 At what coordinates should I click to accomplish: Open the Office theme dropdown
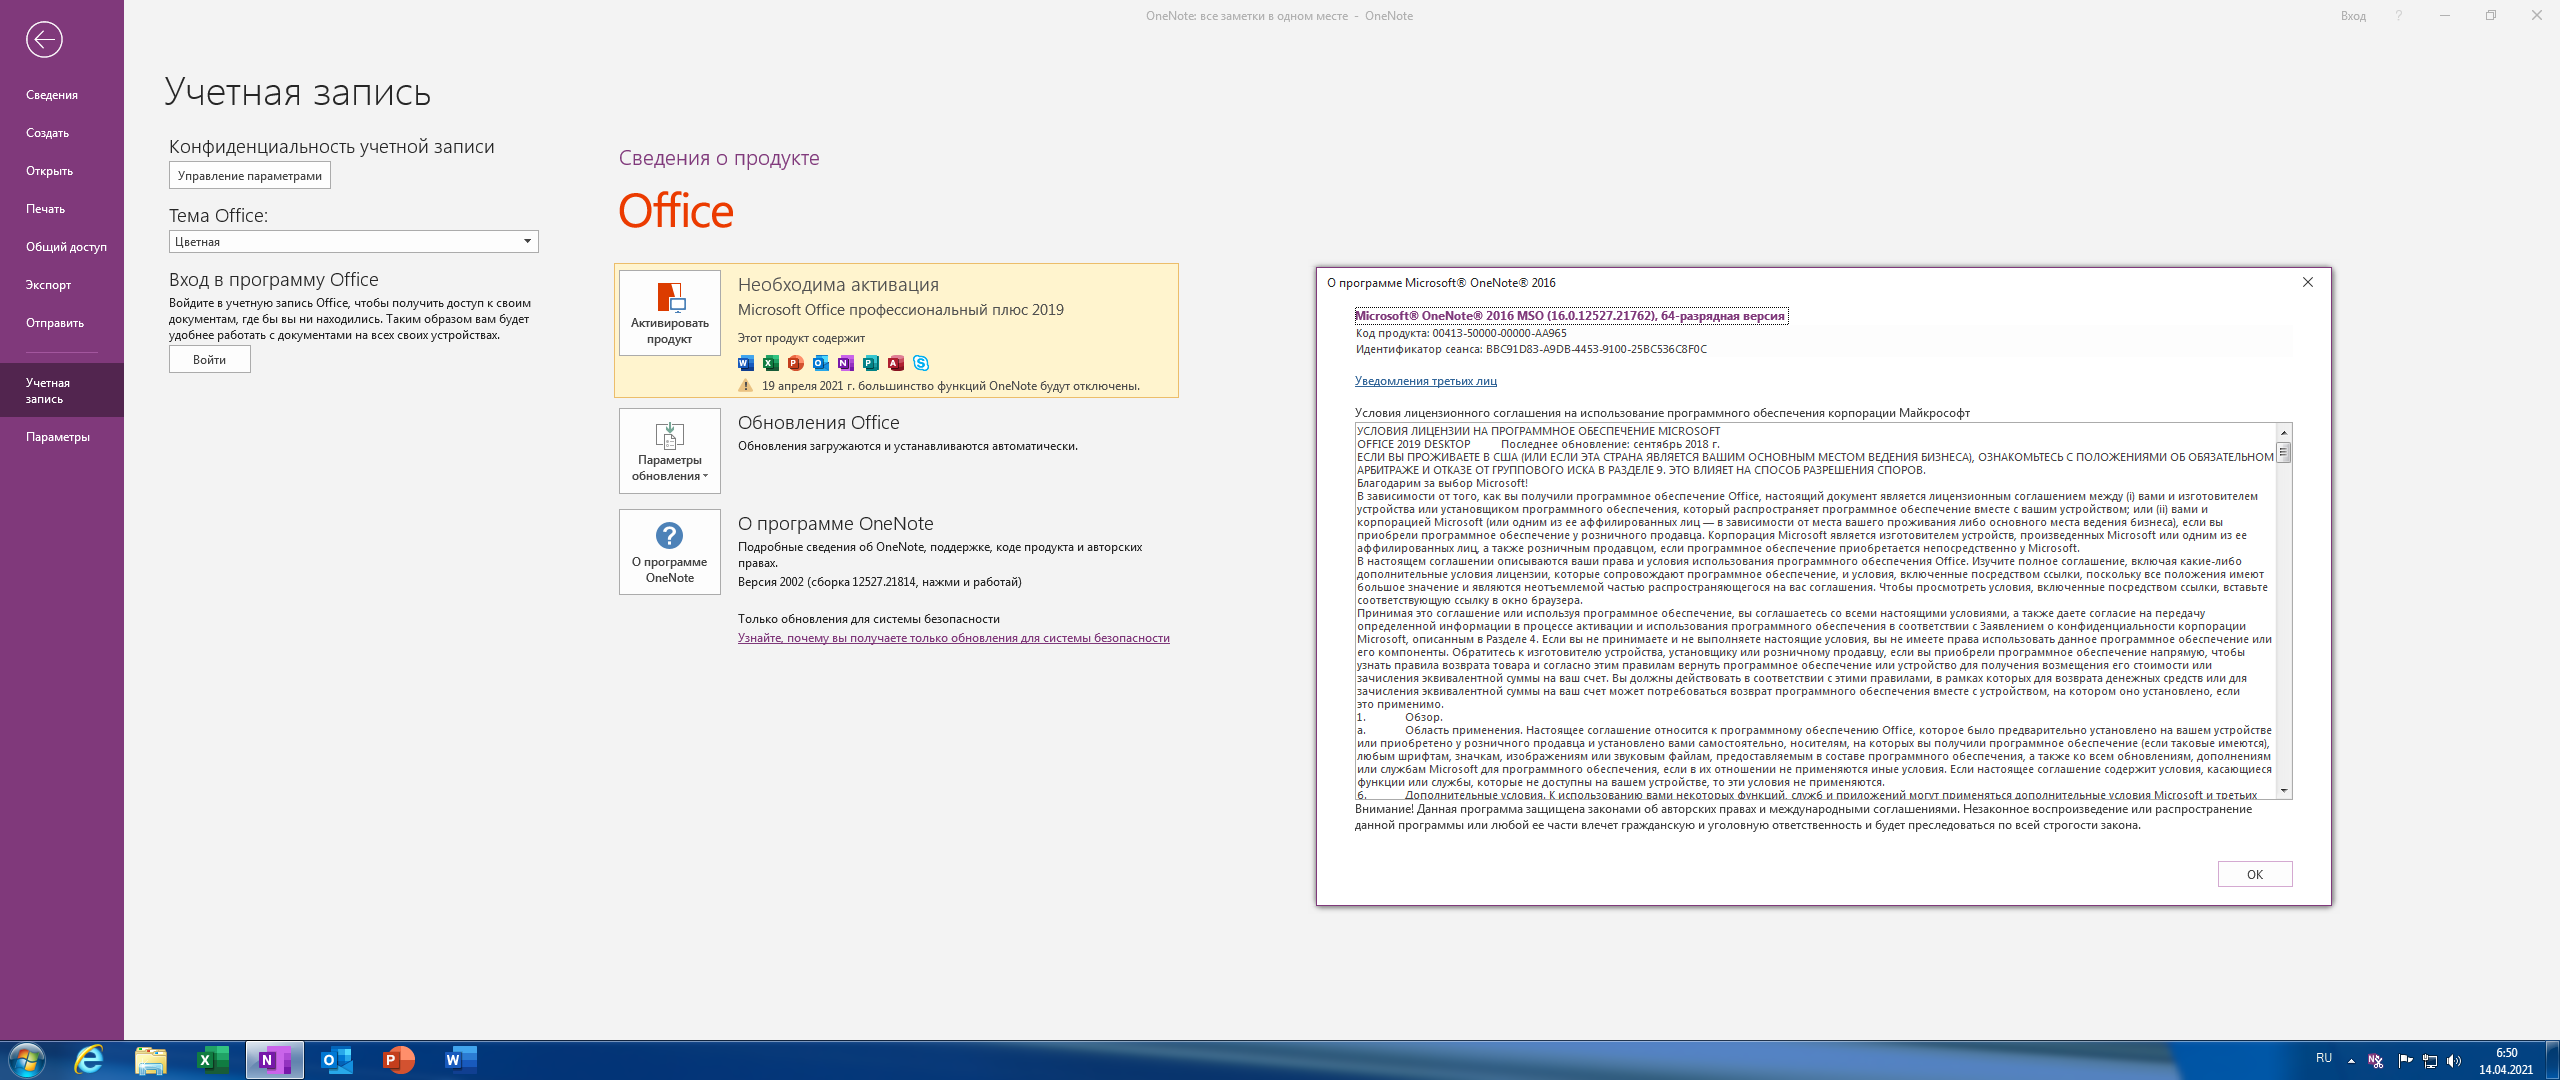[354, 242]
